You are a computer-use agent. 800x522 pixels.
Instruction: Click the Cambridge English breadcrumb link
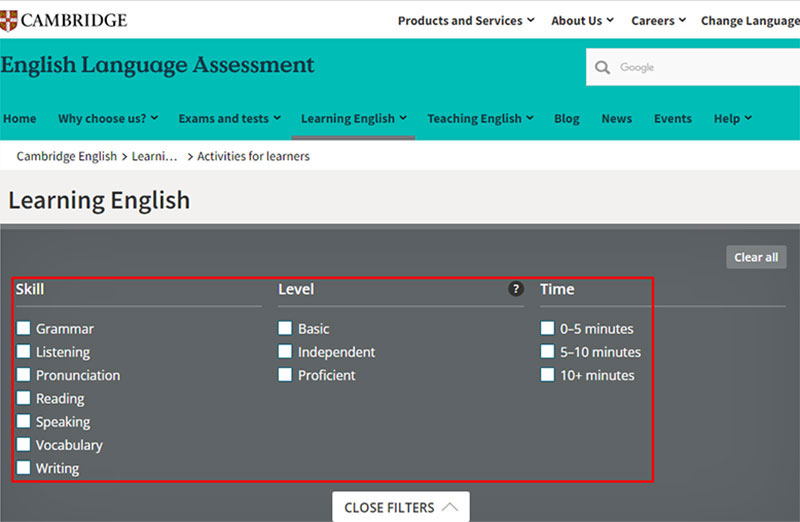pos(66,156)
